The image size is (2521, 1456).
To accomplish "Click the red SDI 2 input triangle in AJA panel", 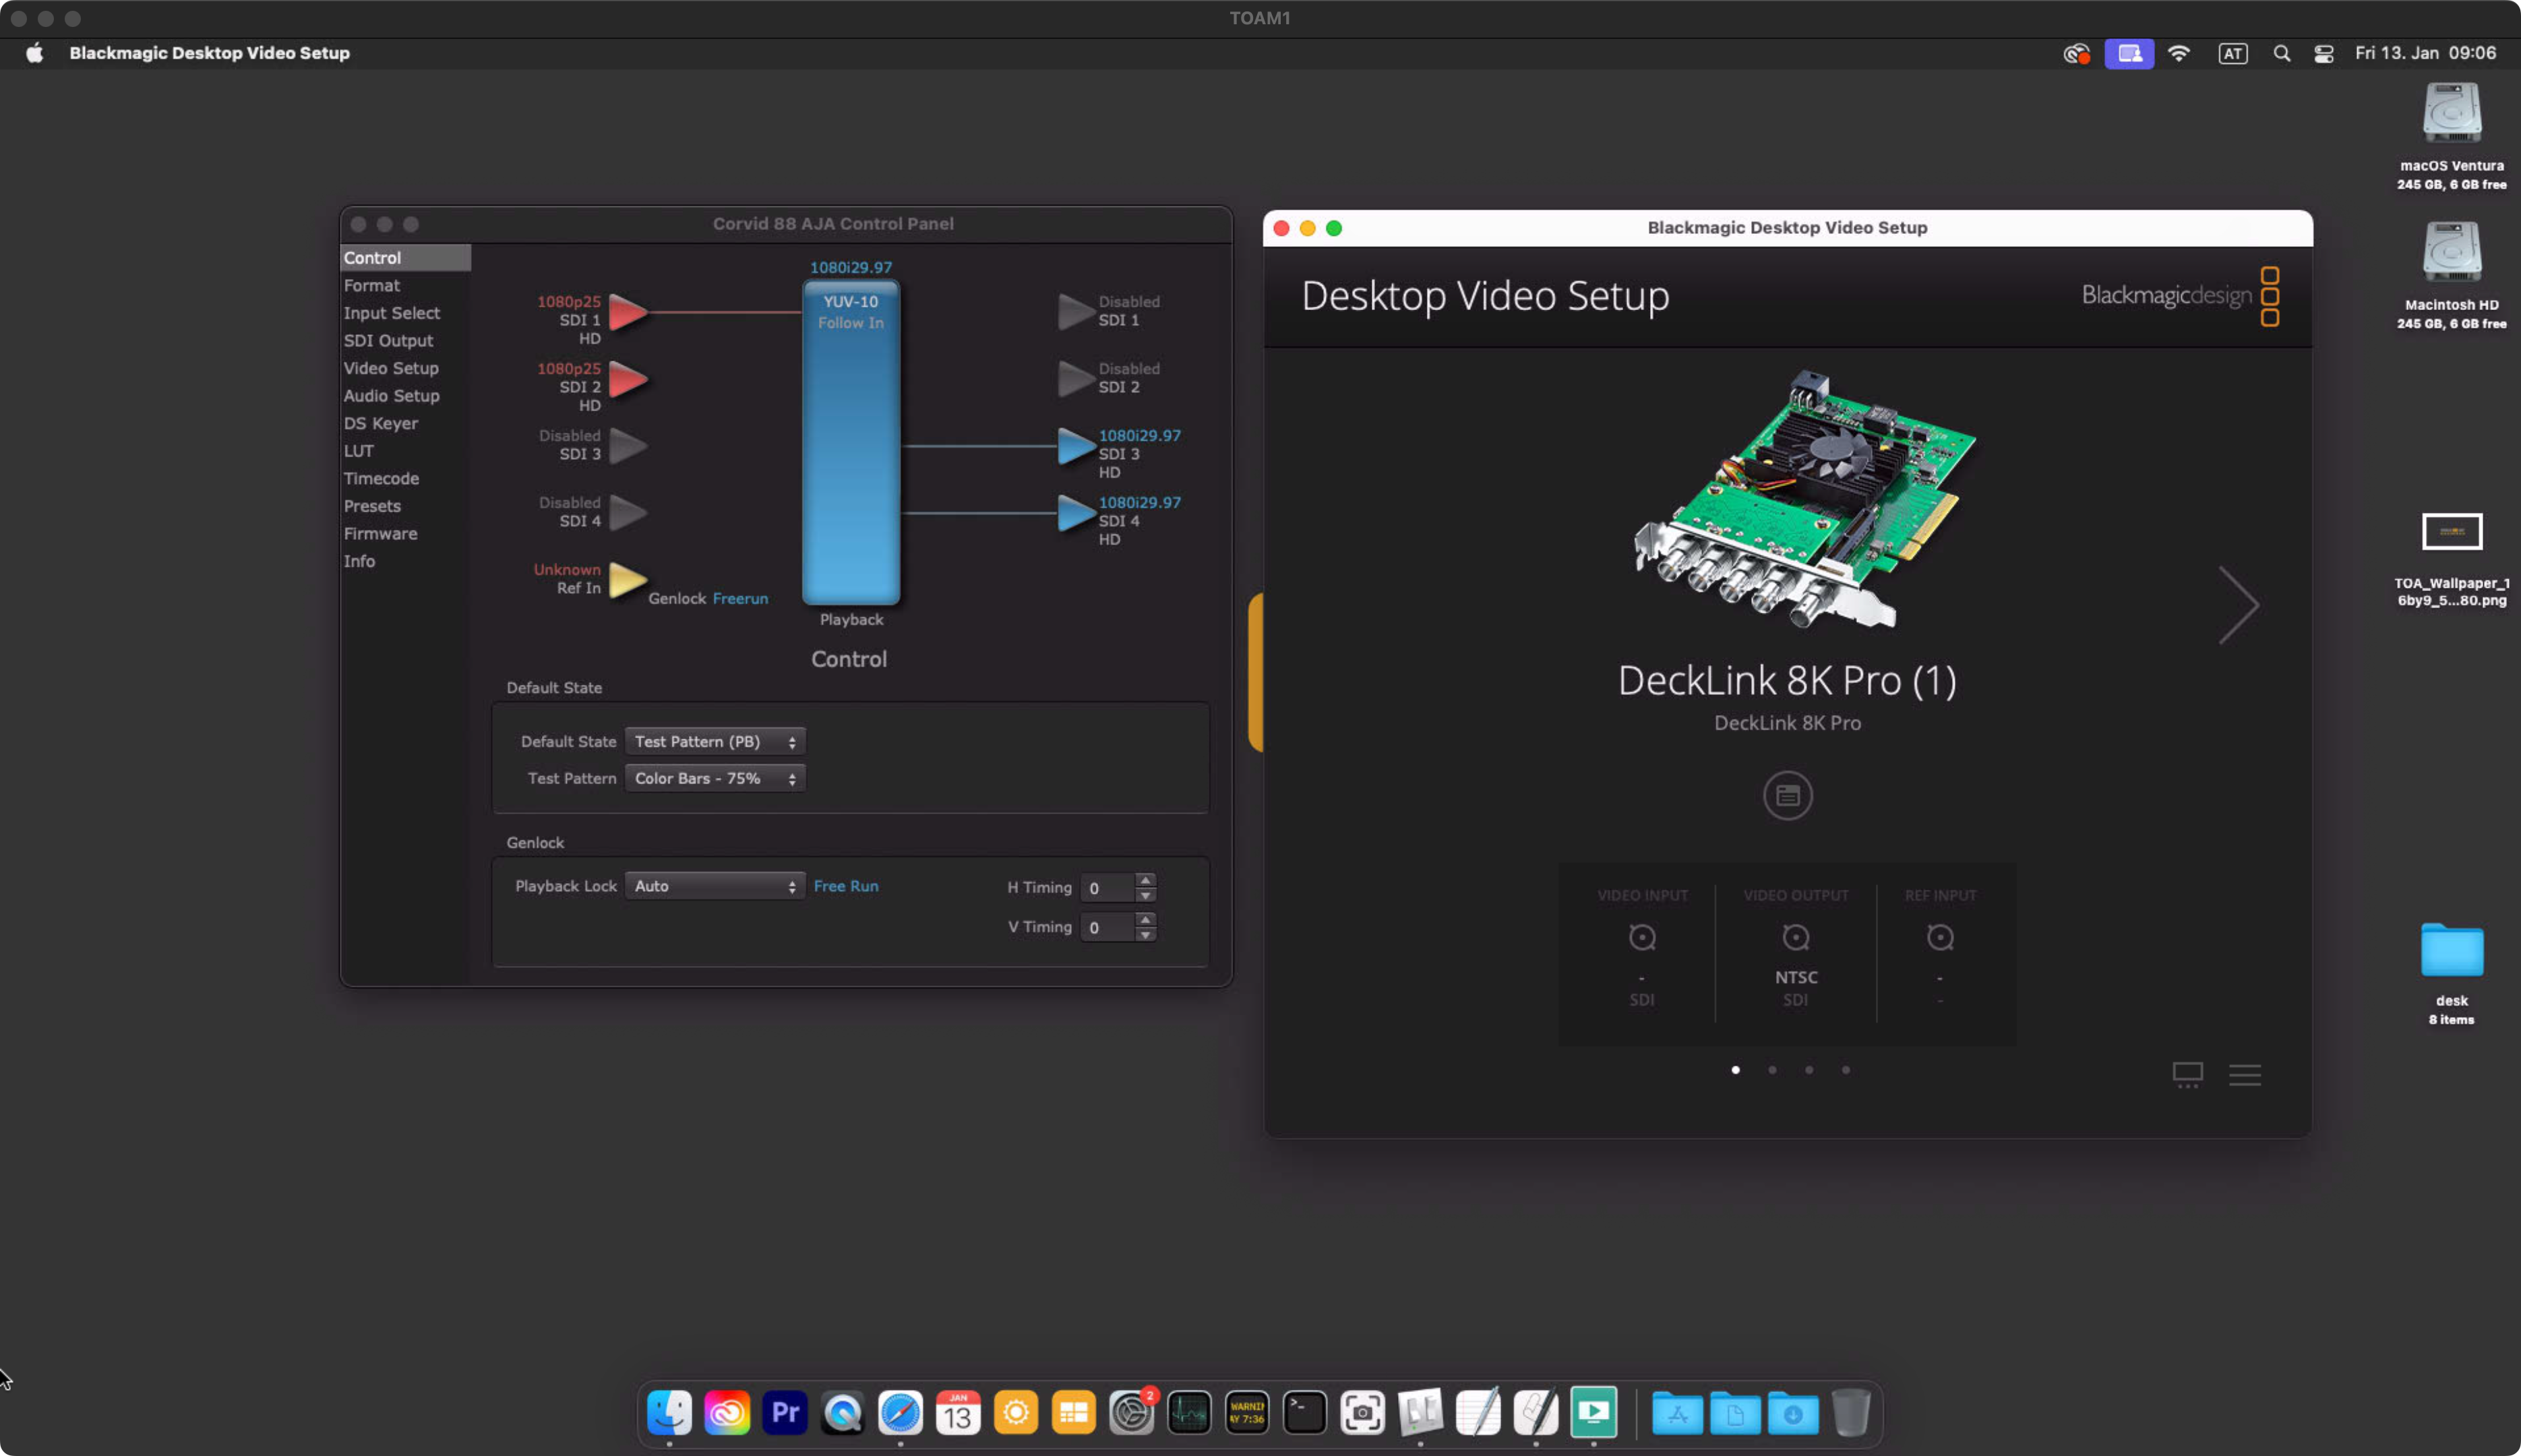I will 627,379.
